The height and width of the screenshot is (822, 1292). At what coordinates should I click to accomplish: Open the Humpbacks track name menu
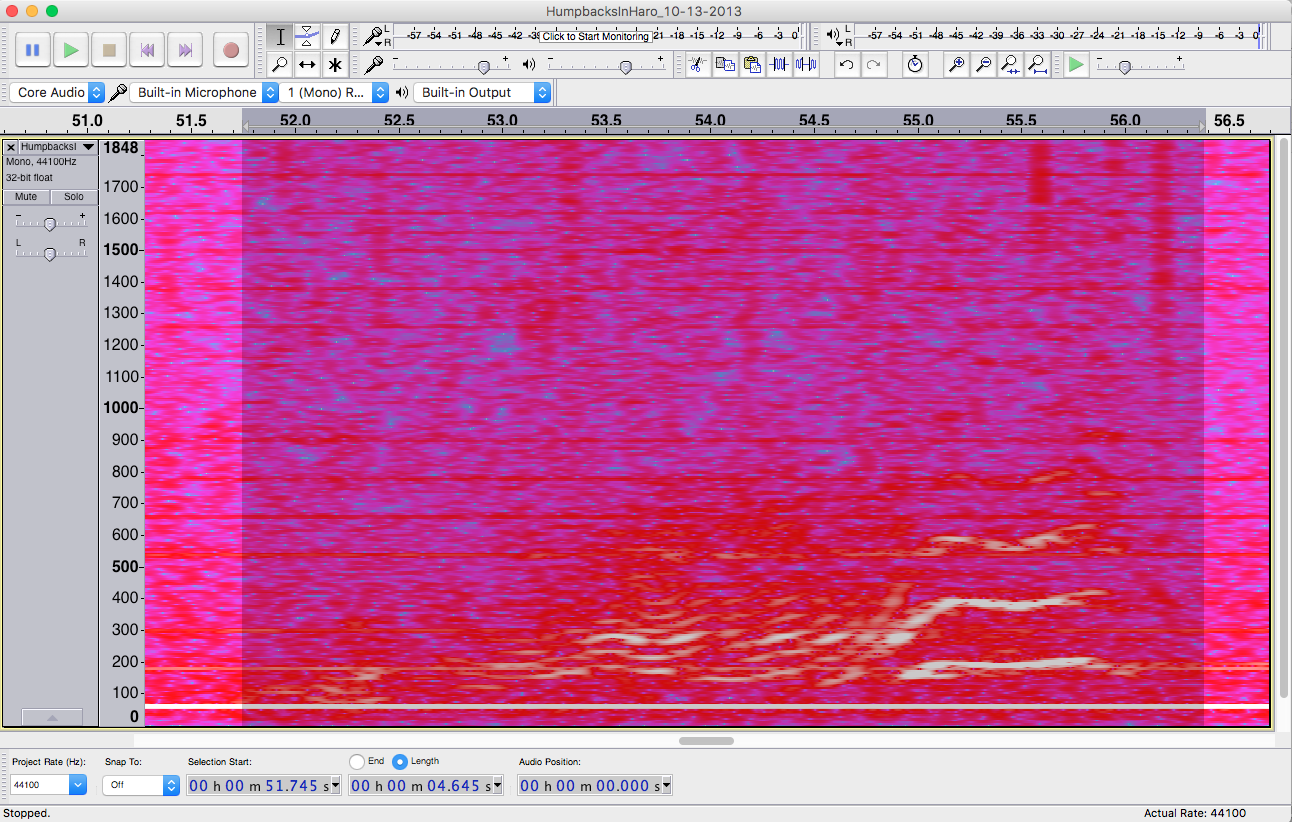pyautogui.click(x=57, y=147)
